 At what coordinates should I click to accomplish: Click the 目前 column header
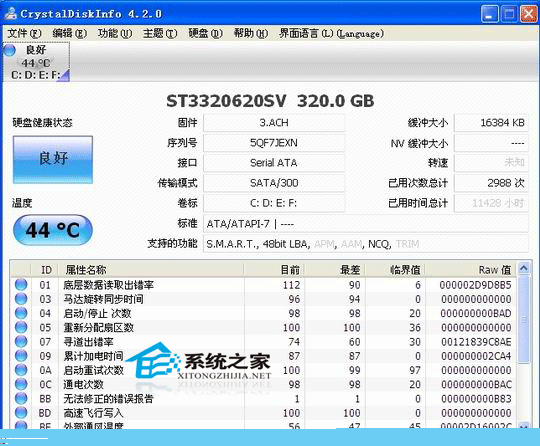pos(274,270)
